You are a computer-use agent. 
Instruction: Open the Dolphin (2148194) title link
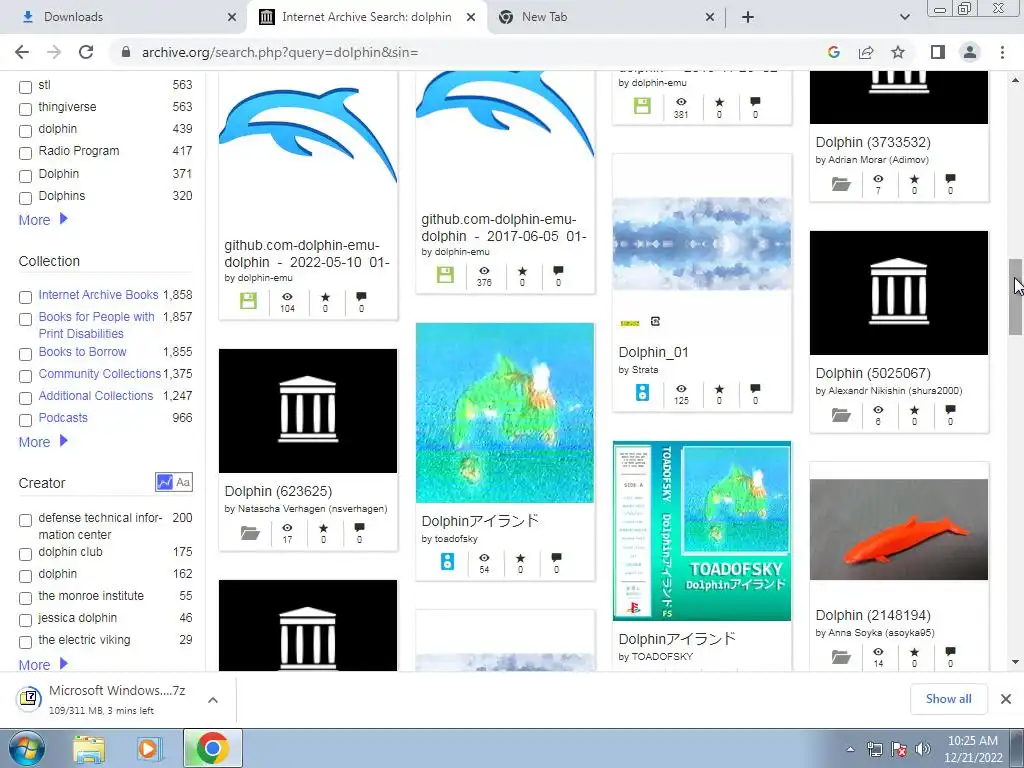tap(873, 615)
